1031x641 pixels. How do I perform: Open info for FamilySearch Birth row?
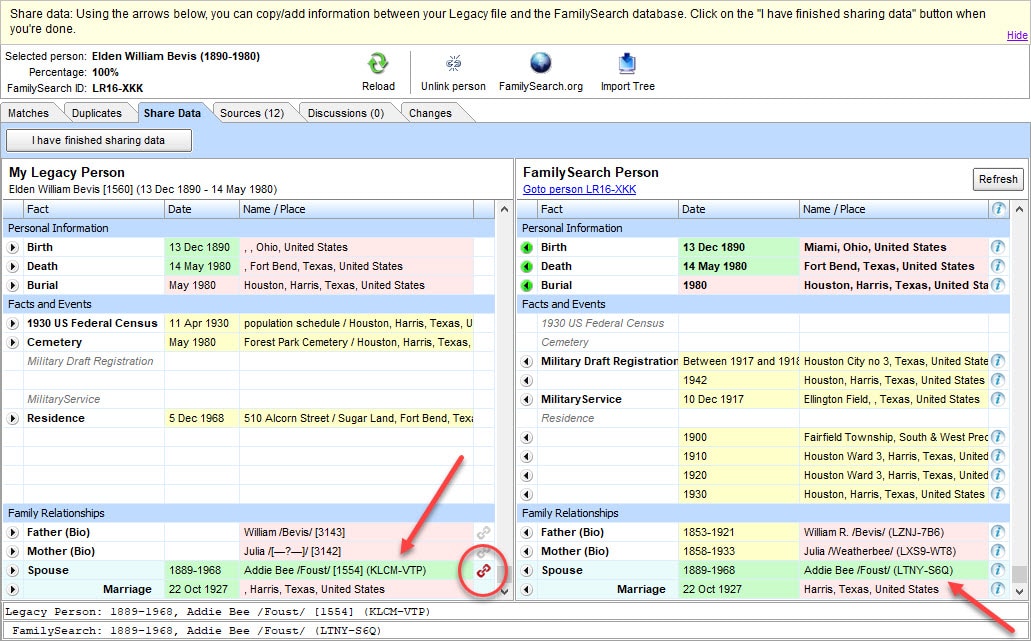[x=998, y=247]
